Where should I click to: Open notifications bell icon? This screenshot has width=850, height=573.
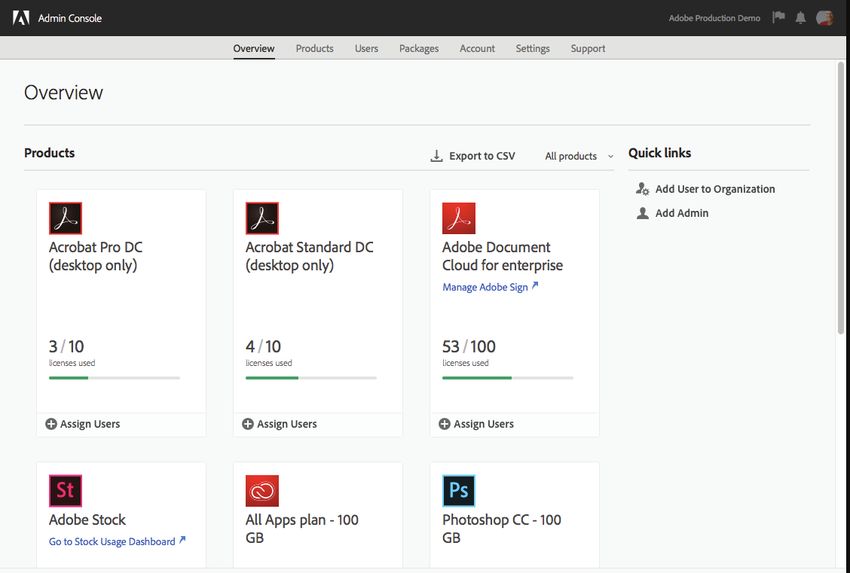point(801,18)
